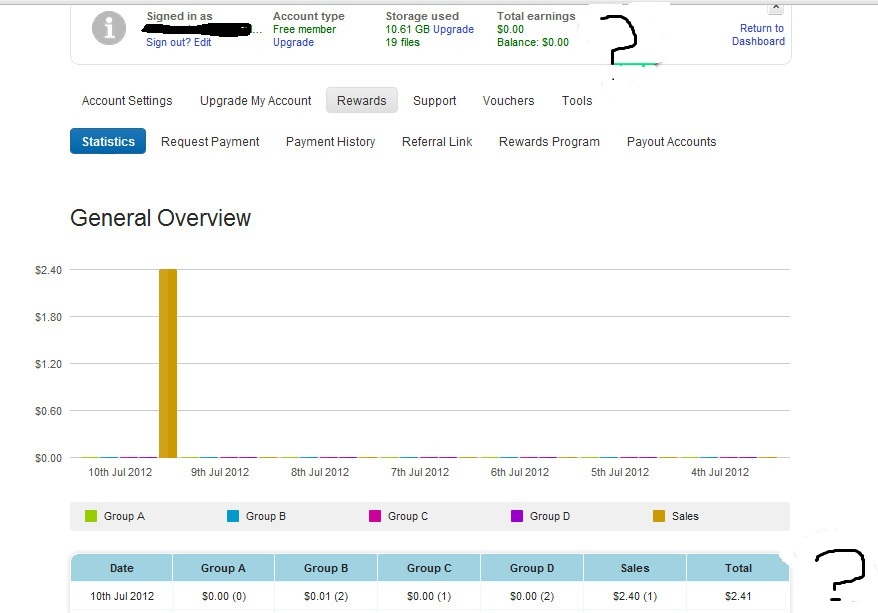The width and height of the screenshot is (878, 613).
Task: Click Return to Dashboard link
Action: pyautogui.click(x=758, y=35)
